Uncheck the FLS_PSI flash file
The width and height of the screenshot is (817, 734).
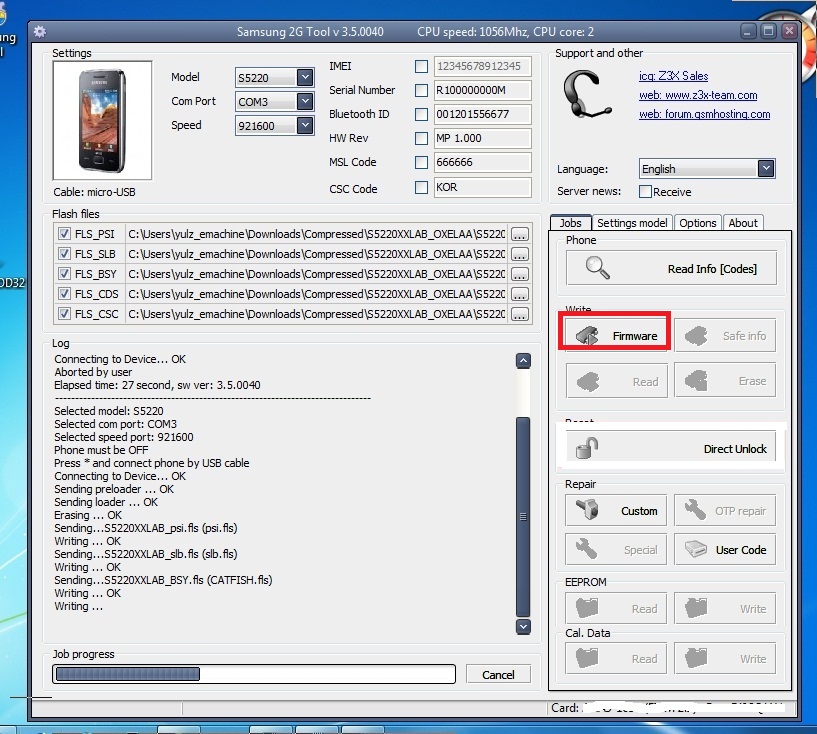click(64, 234)
